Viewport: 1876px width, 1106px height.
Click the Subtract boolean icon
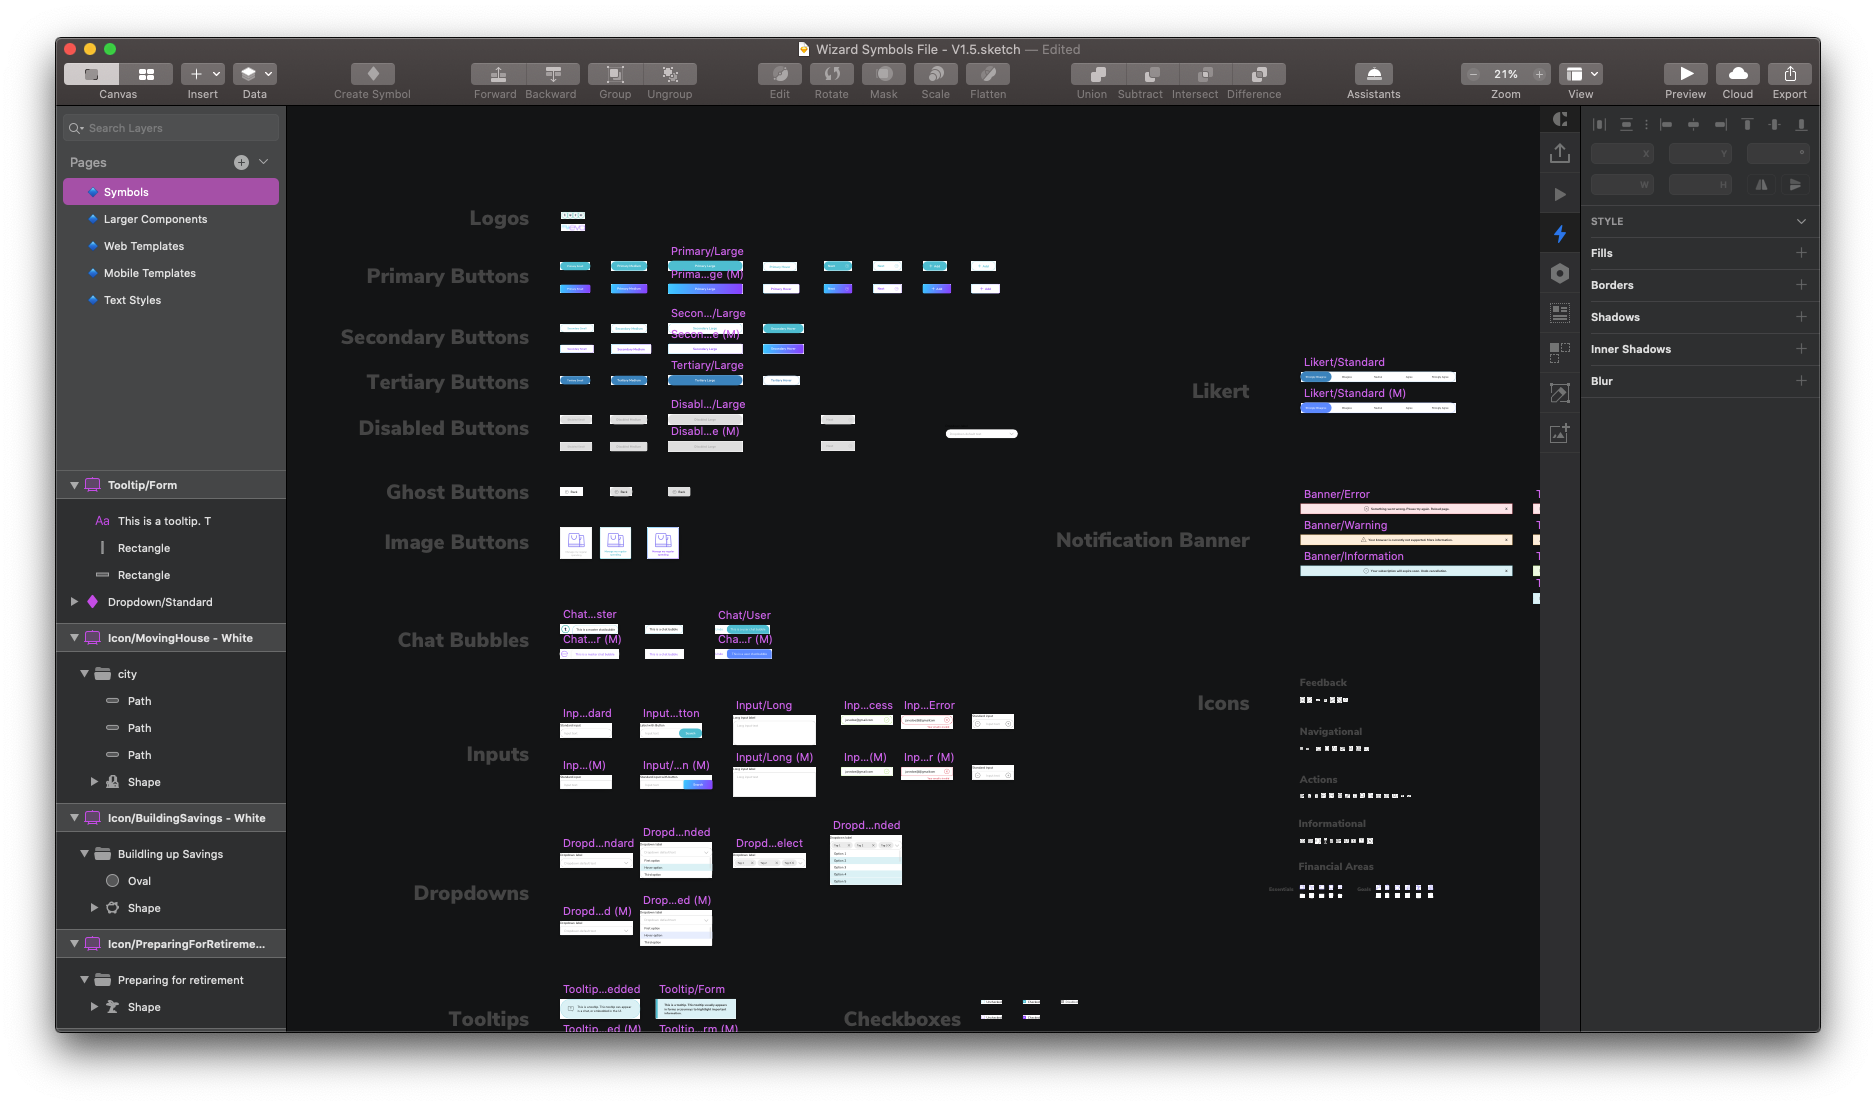pyautogui.click(x=1152, y=74)
